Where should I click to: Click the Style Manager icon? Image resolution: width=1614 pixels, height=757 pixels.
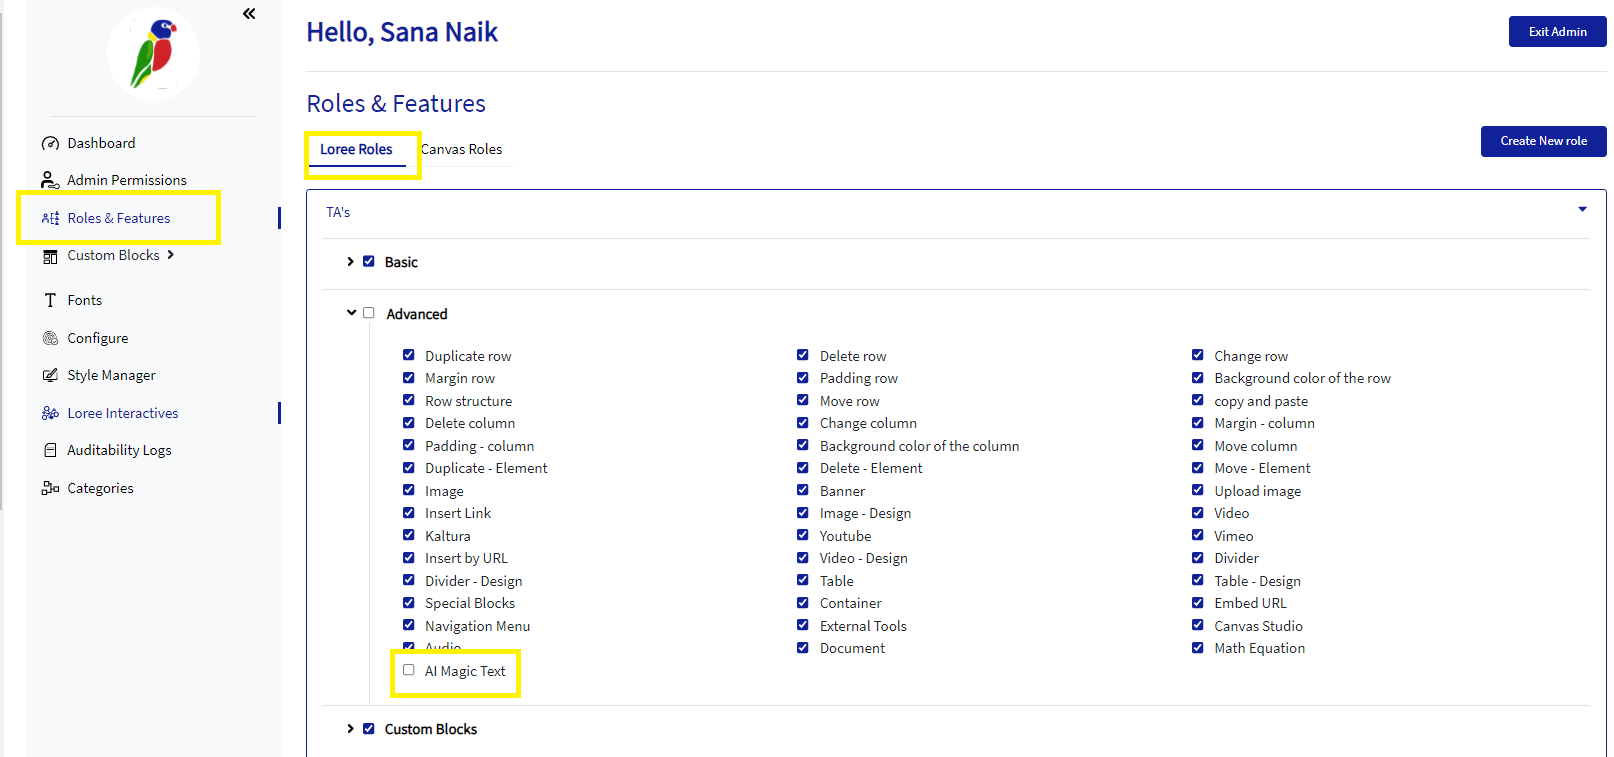point(50,375)
